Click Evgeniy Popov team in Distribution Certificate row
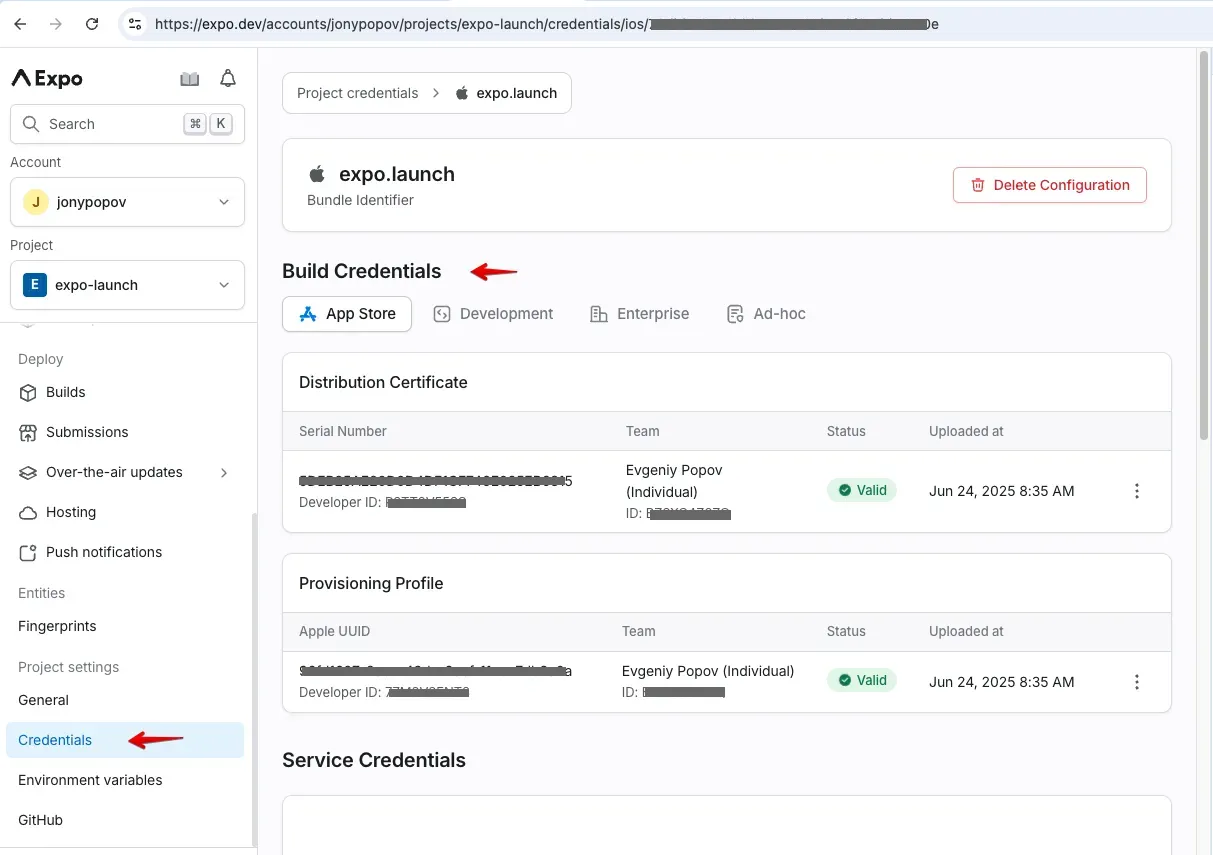Screen dimensions: 1213x855 click(x=674, y=481)
